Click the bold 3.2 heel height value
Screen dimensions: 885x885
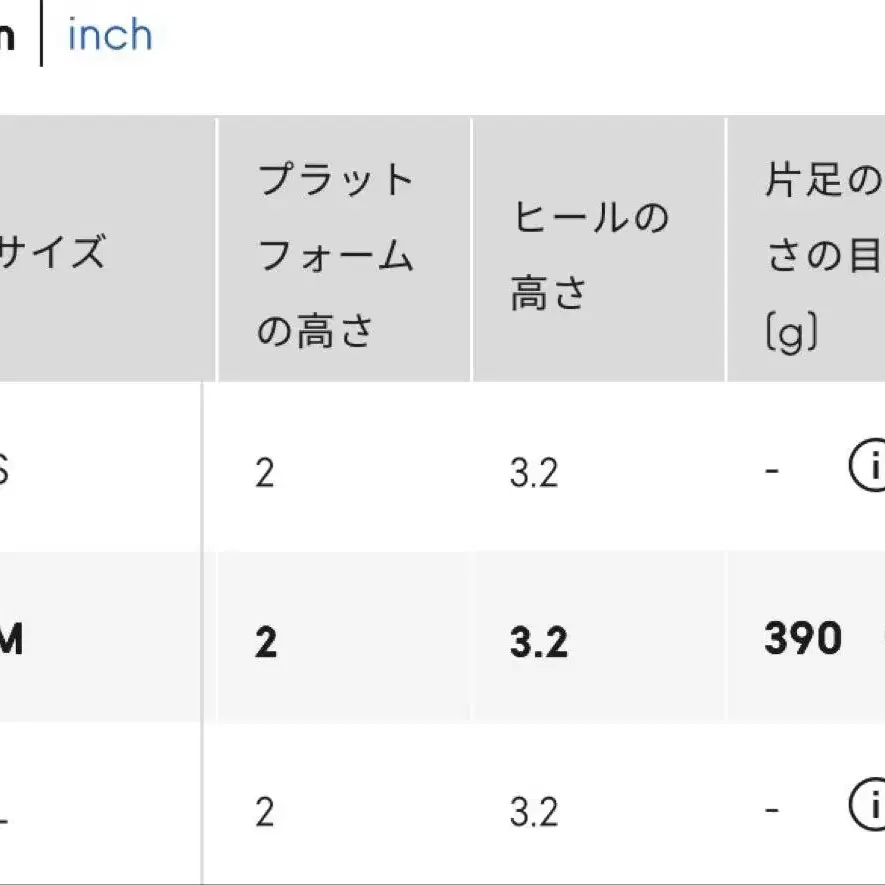[537, 643]
